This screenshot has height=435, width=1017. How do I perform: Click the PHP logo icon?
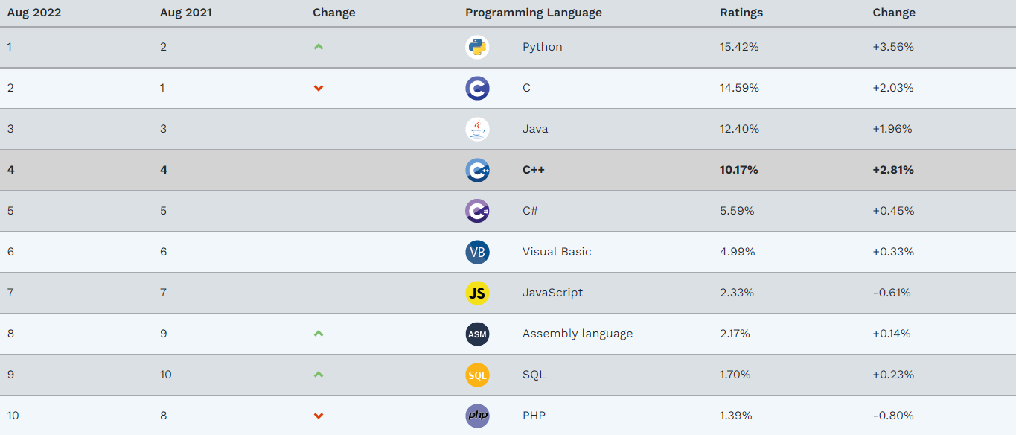click(x=477, y=416)
